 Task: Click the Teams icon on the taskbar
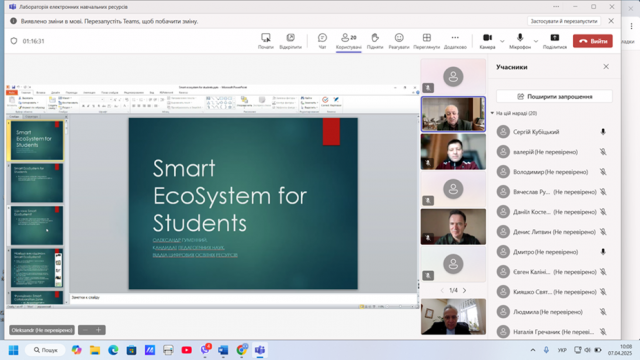click(x=260, y=350)
